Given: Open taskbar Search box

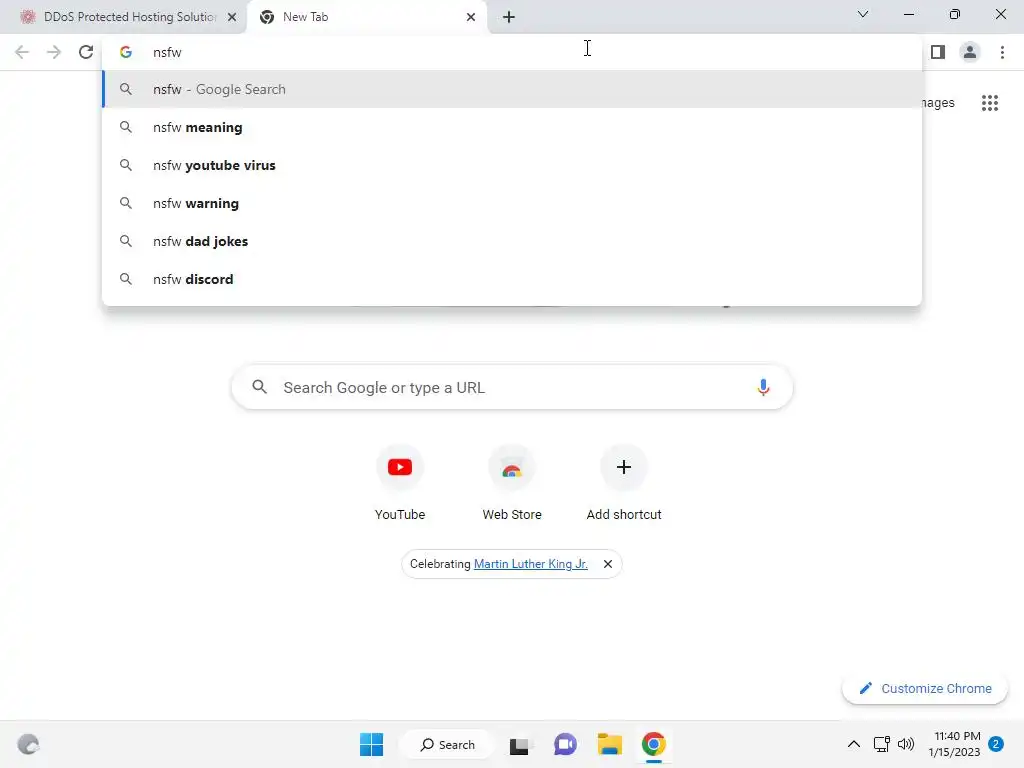Looking at the screenshot, I should tap(448, 744).
